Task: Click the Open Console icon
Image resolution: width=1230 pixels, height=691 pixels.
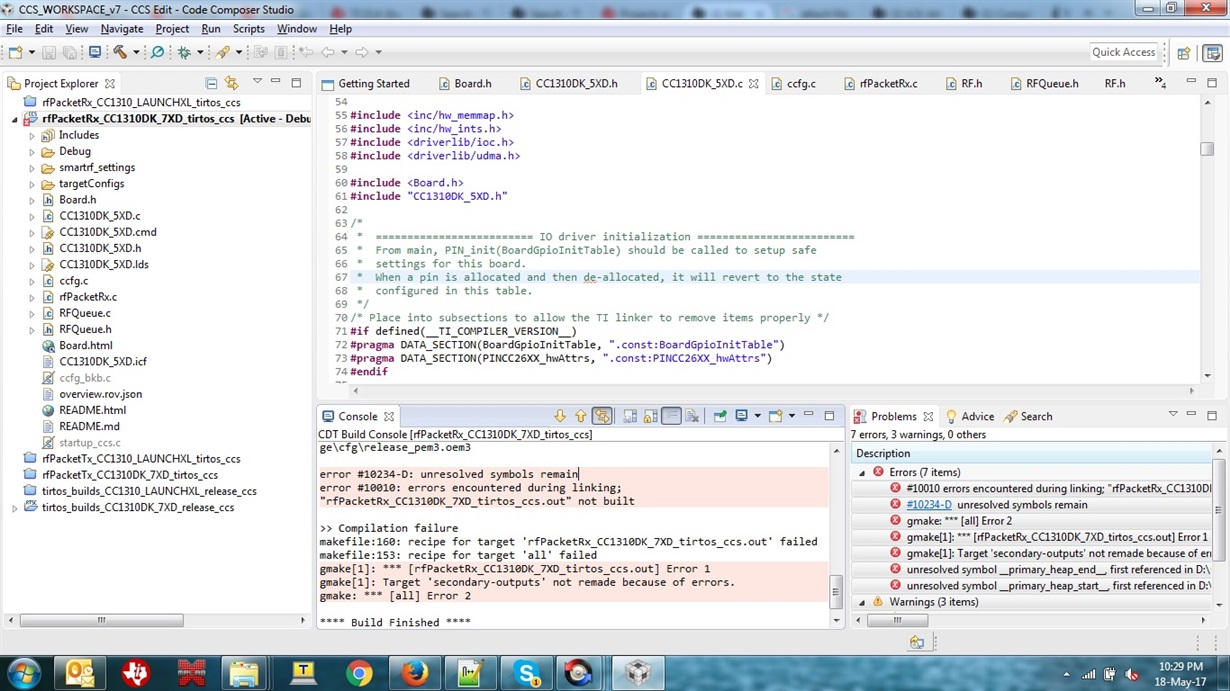Action: tap(776, 416)
